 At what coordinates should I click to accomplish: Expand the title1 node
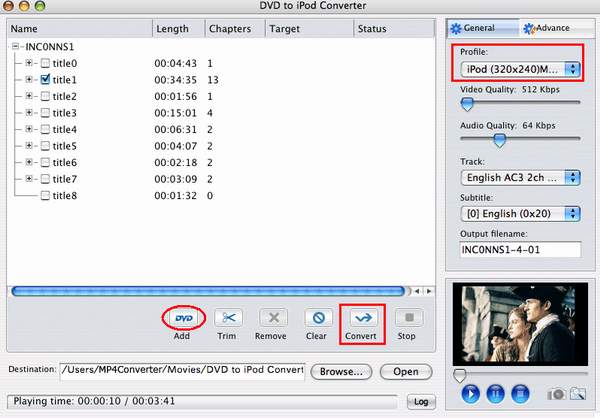[x=29, y=79]
